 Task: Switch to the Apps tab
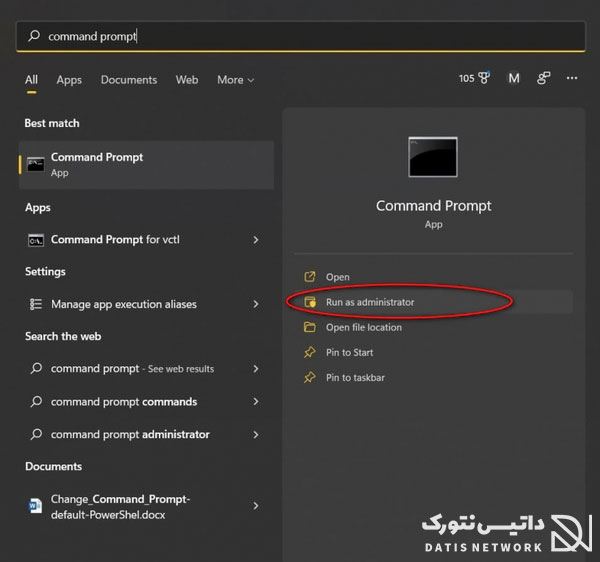coord(69,80)
